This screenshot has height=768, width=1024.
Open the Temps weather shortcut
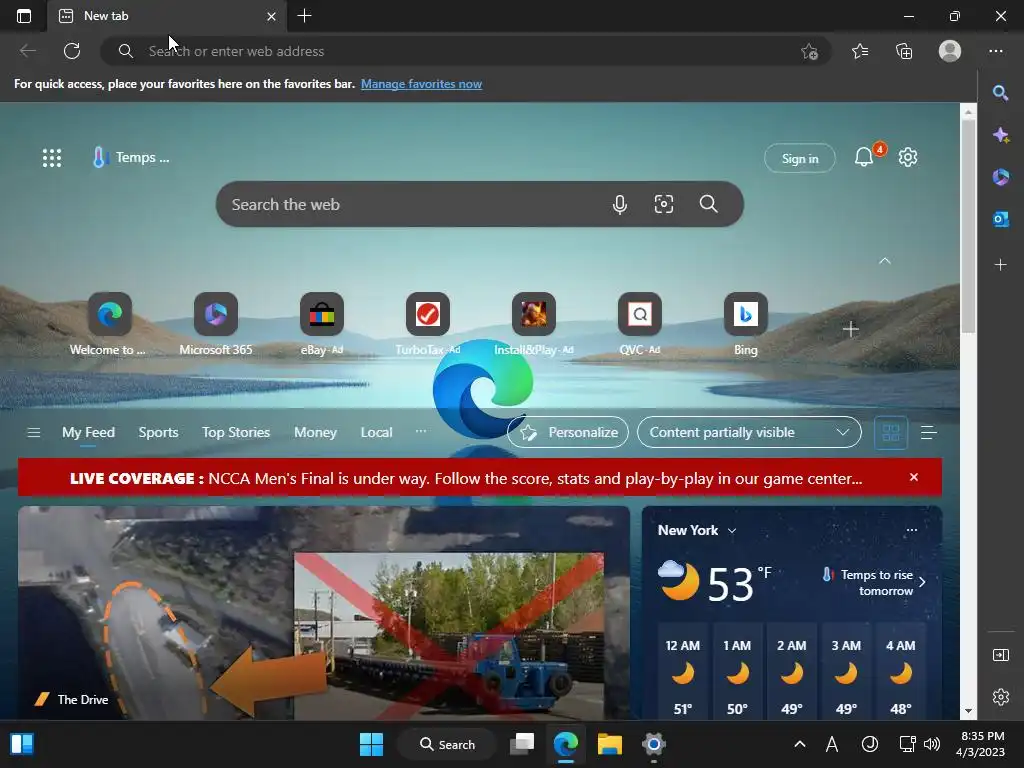point(131,157)
